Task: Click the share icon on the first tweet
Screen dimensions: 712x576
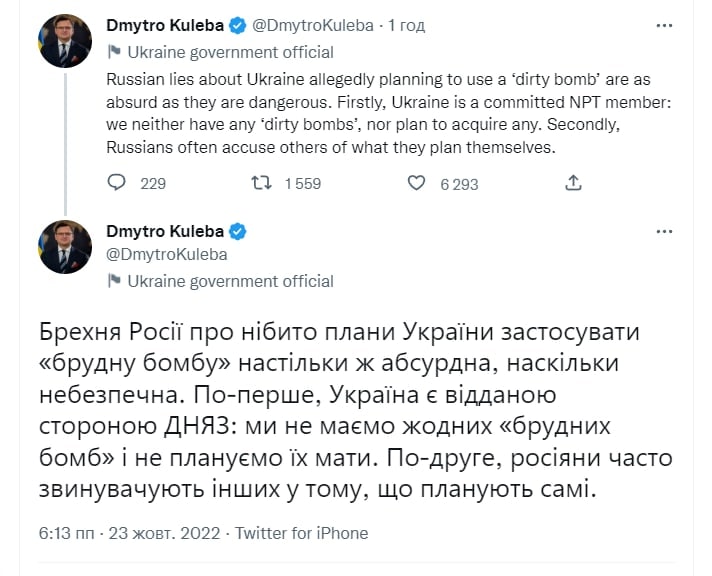Action: [x=573, y=183]
